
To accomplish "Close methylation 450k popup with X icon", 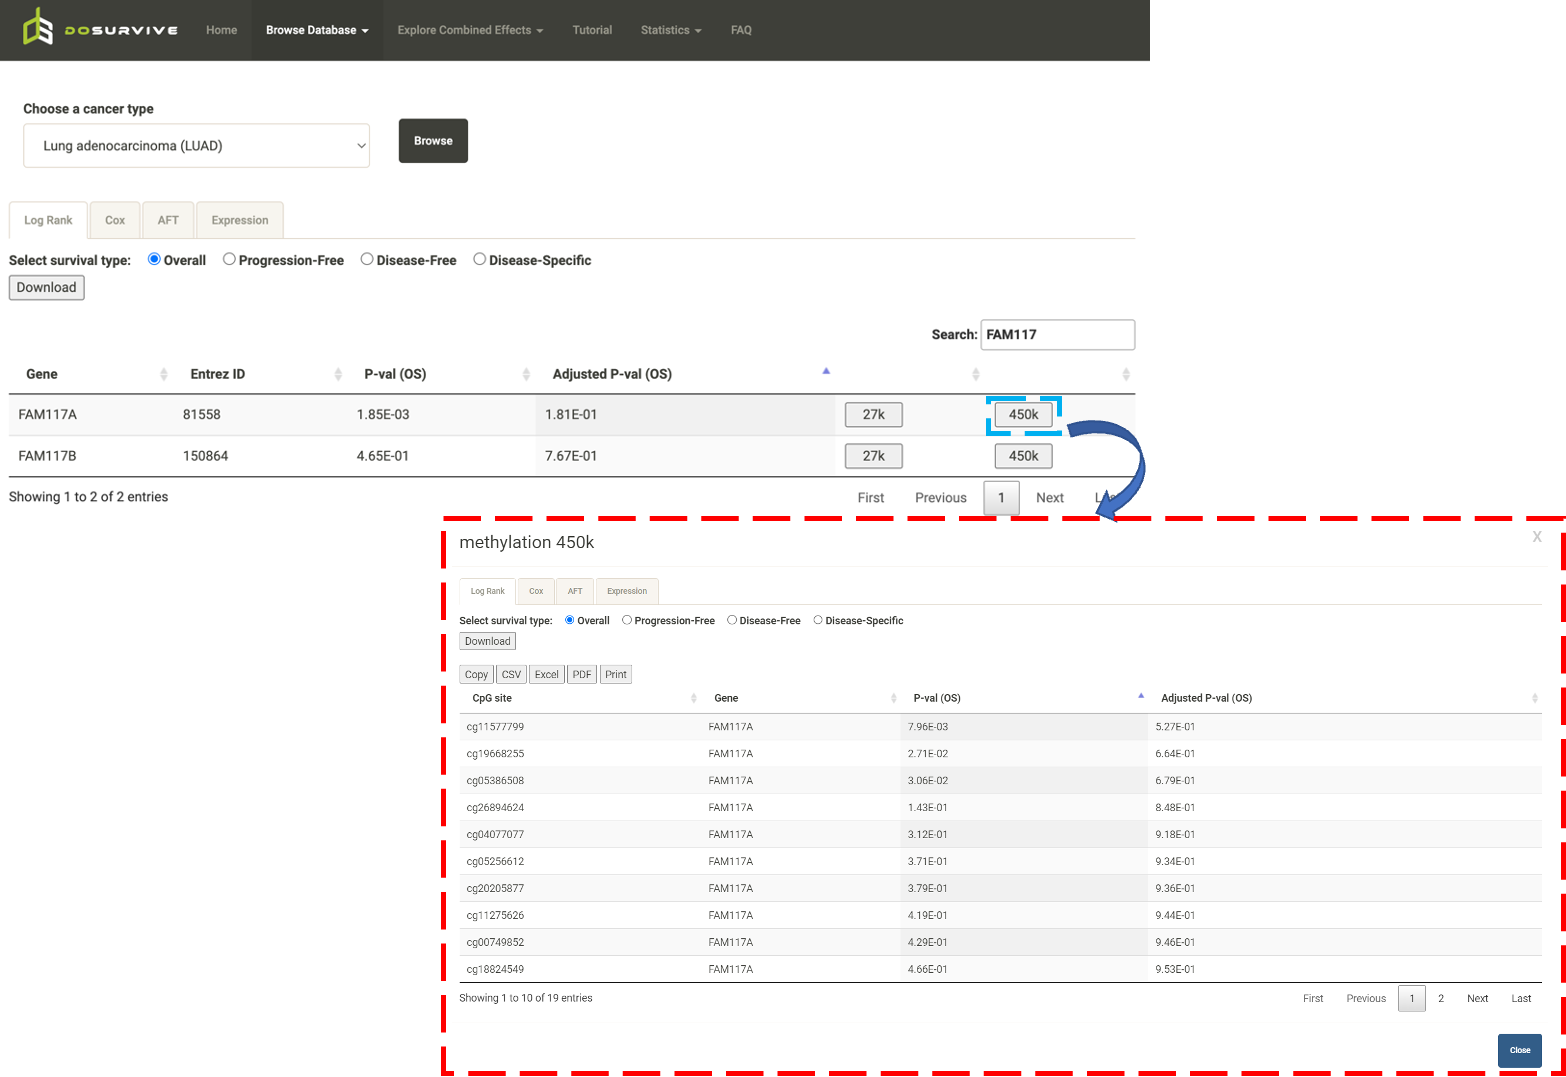I will pos(1537,538).
